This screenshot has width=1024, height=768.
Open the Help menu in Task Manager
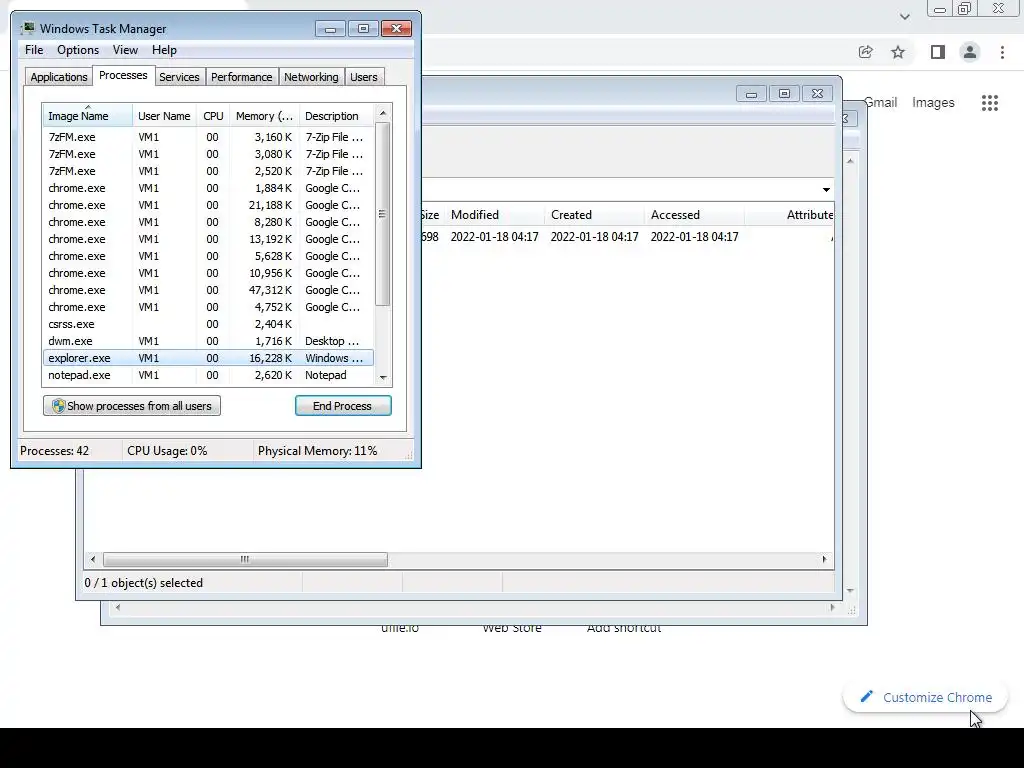pyautogui.click(x=164, y=50)
